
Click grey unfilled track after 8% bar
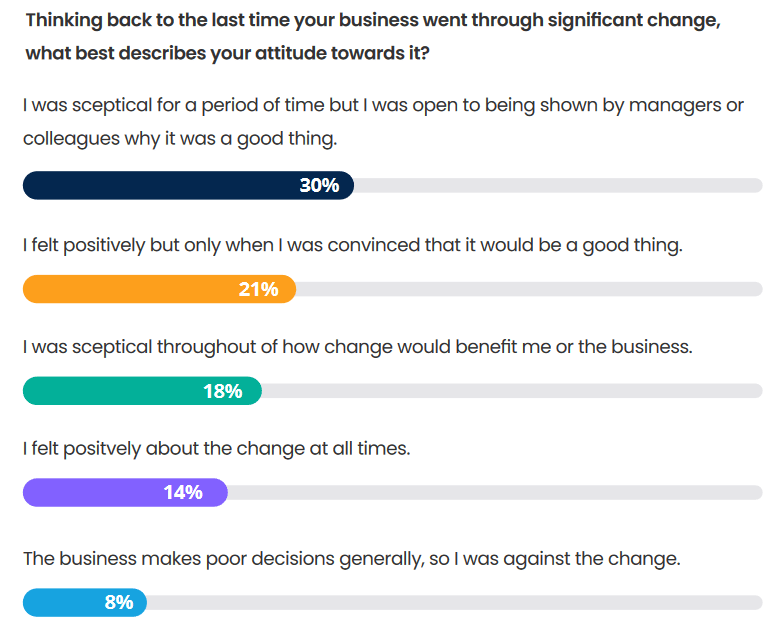click(x=453, y=603)
